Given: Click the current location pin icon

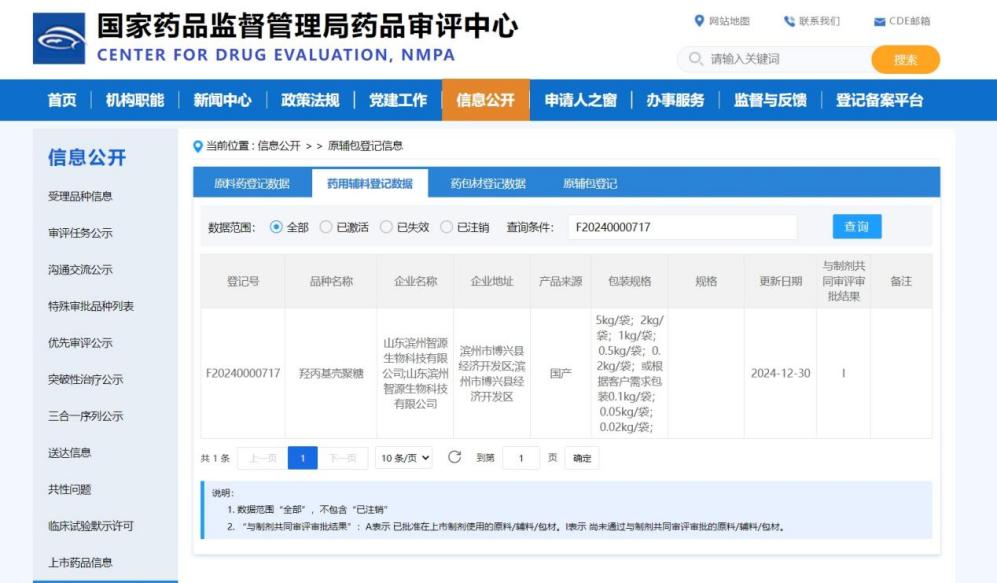Looking at the screenshot, I should (x=198, y=146).
